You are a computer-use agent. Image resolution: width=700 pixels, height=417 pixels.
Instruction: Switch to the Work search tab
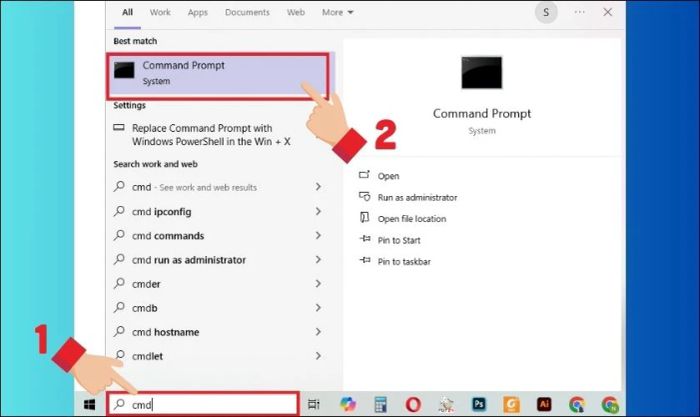(x=160, y=13)
